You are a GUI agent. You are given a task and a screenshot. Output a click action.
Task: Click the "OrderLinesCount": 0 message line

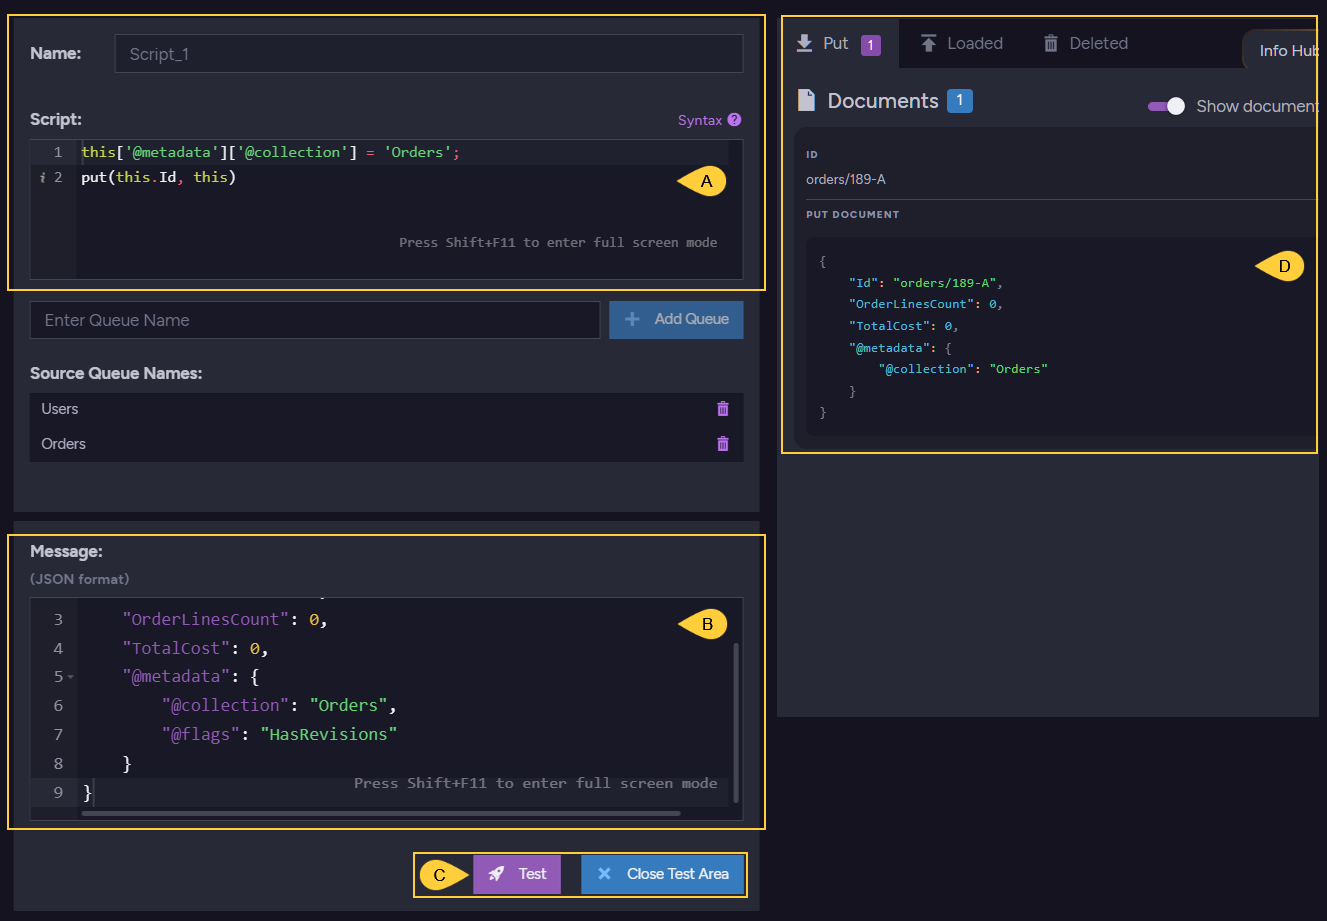coord(224,619)
